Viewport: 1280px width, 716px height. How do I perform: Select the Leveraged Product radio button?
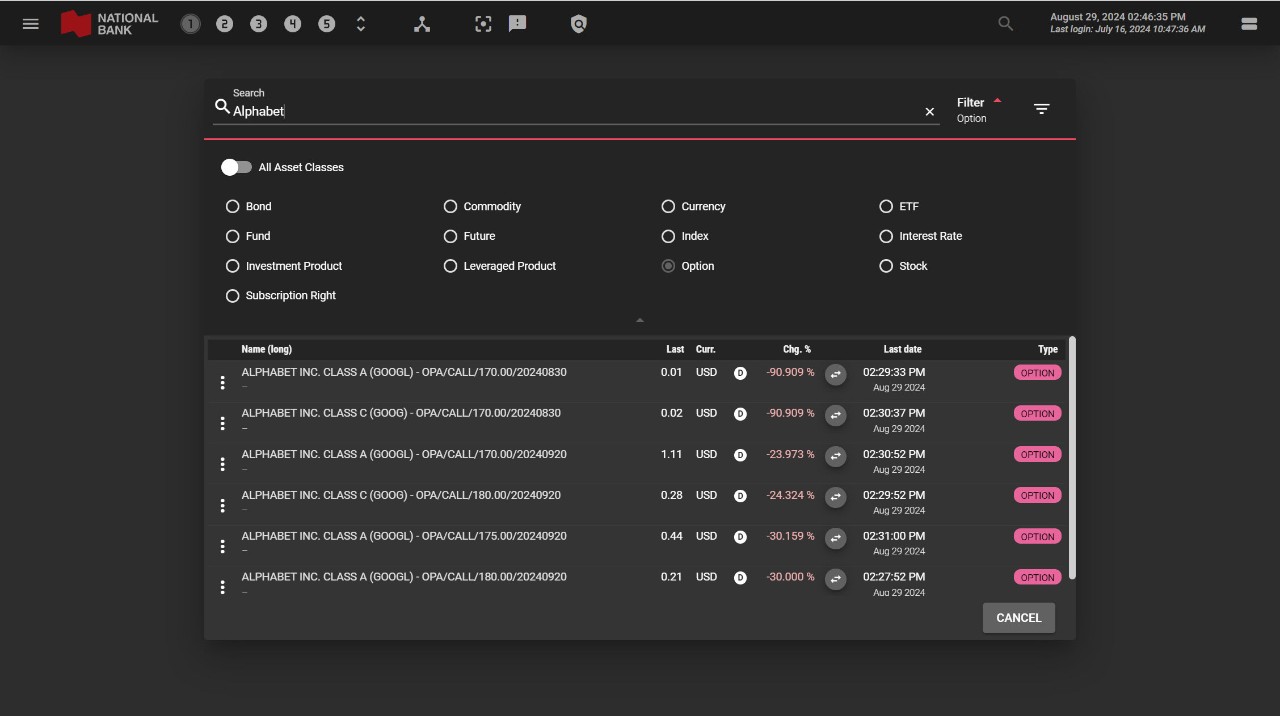point(450,266)
